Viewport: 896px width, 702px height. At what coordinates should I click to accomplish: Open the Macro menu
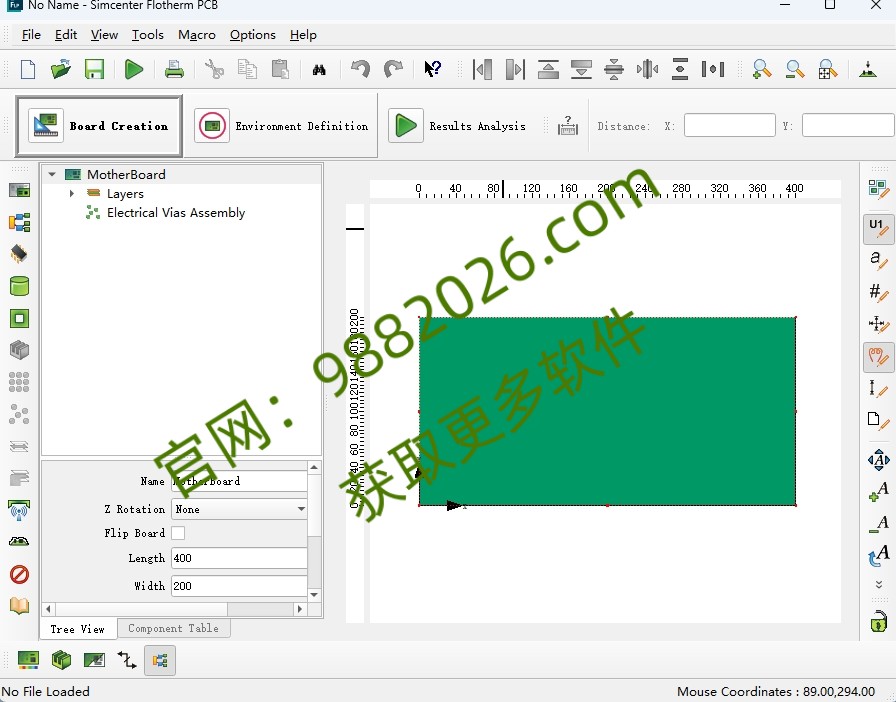tap(197, 35)
